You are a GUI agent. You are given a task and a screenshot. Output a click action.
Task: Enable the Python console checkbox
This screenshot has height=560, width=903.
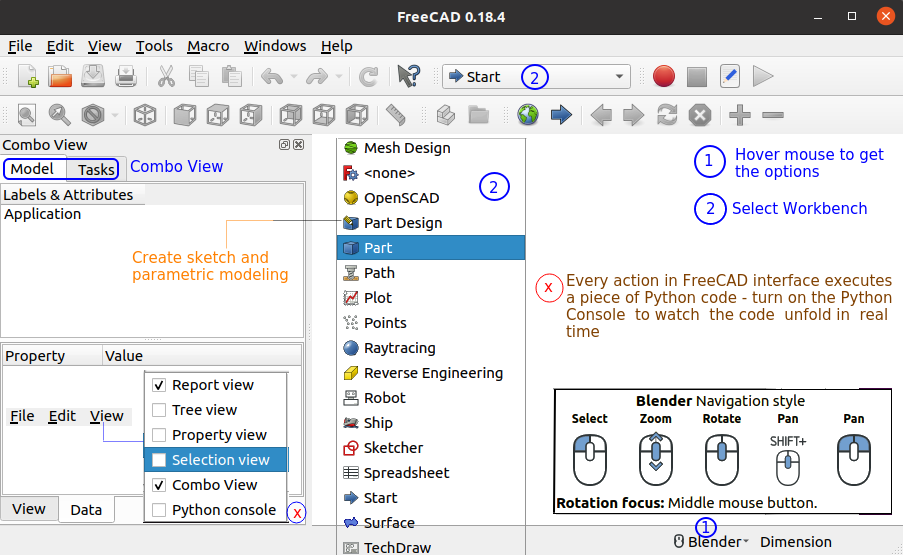point(159,510)
